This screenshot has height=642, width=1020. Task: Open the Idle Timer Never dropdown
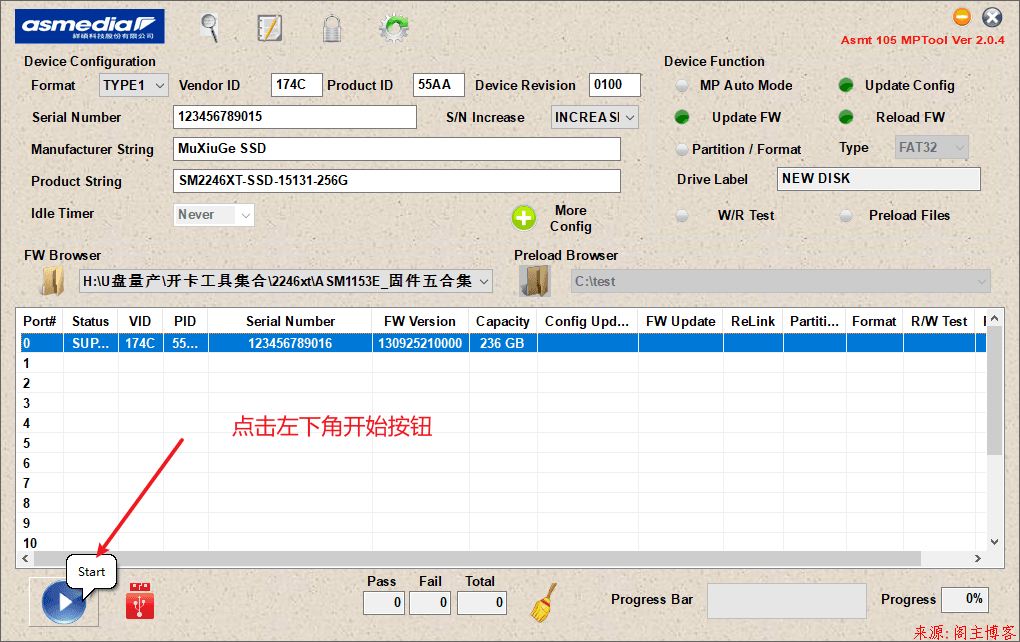[x=213, y=215]
